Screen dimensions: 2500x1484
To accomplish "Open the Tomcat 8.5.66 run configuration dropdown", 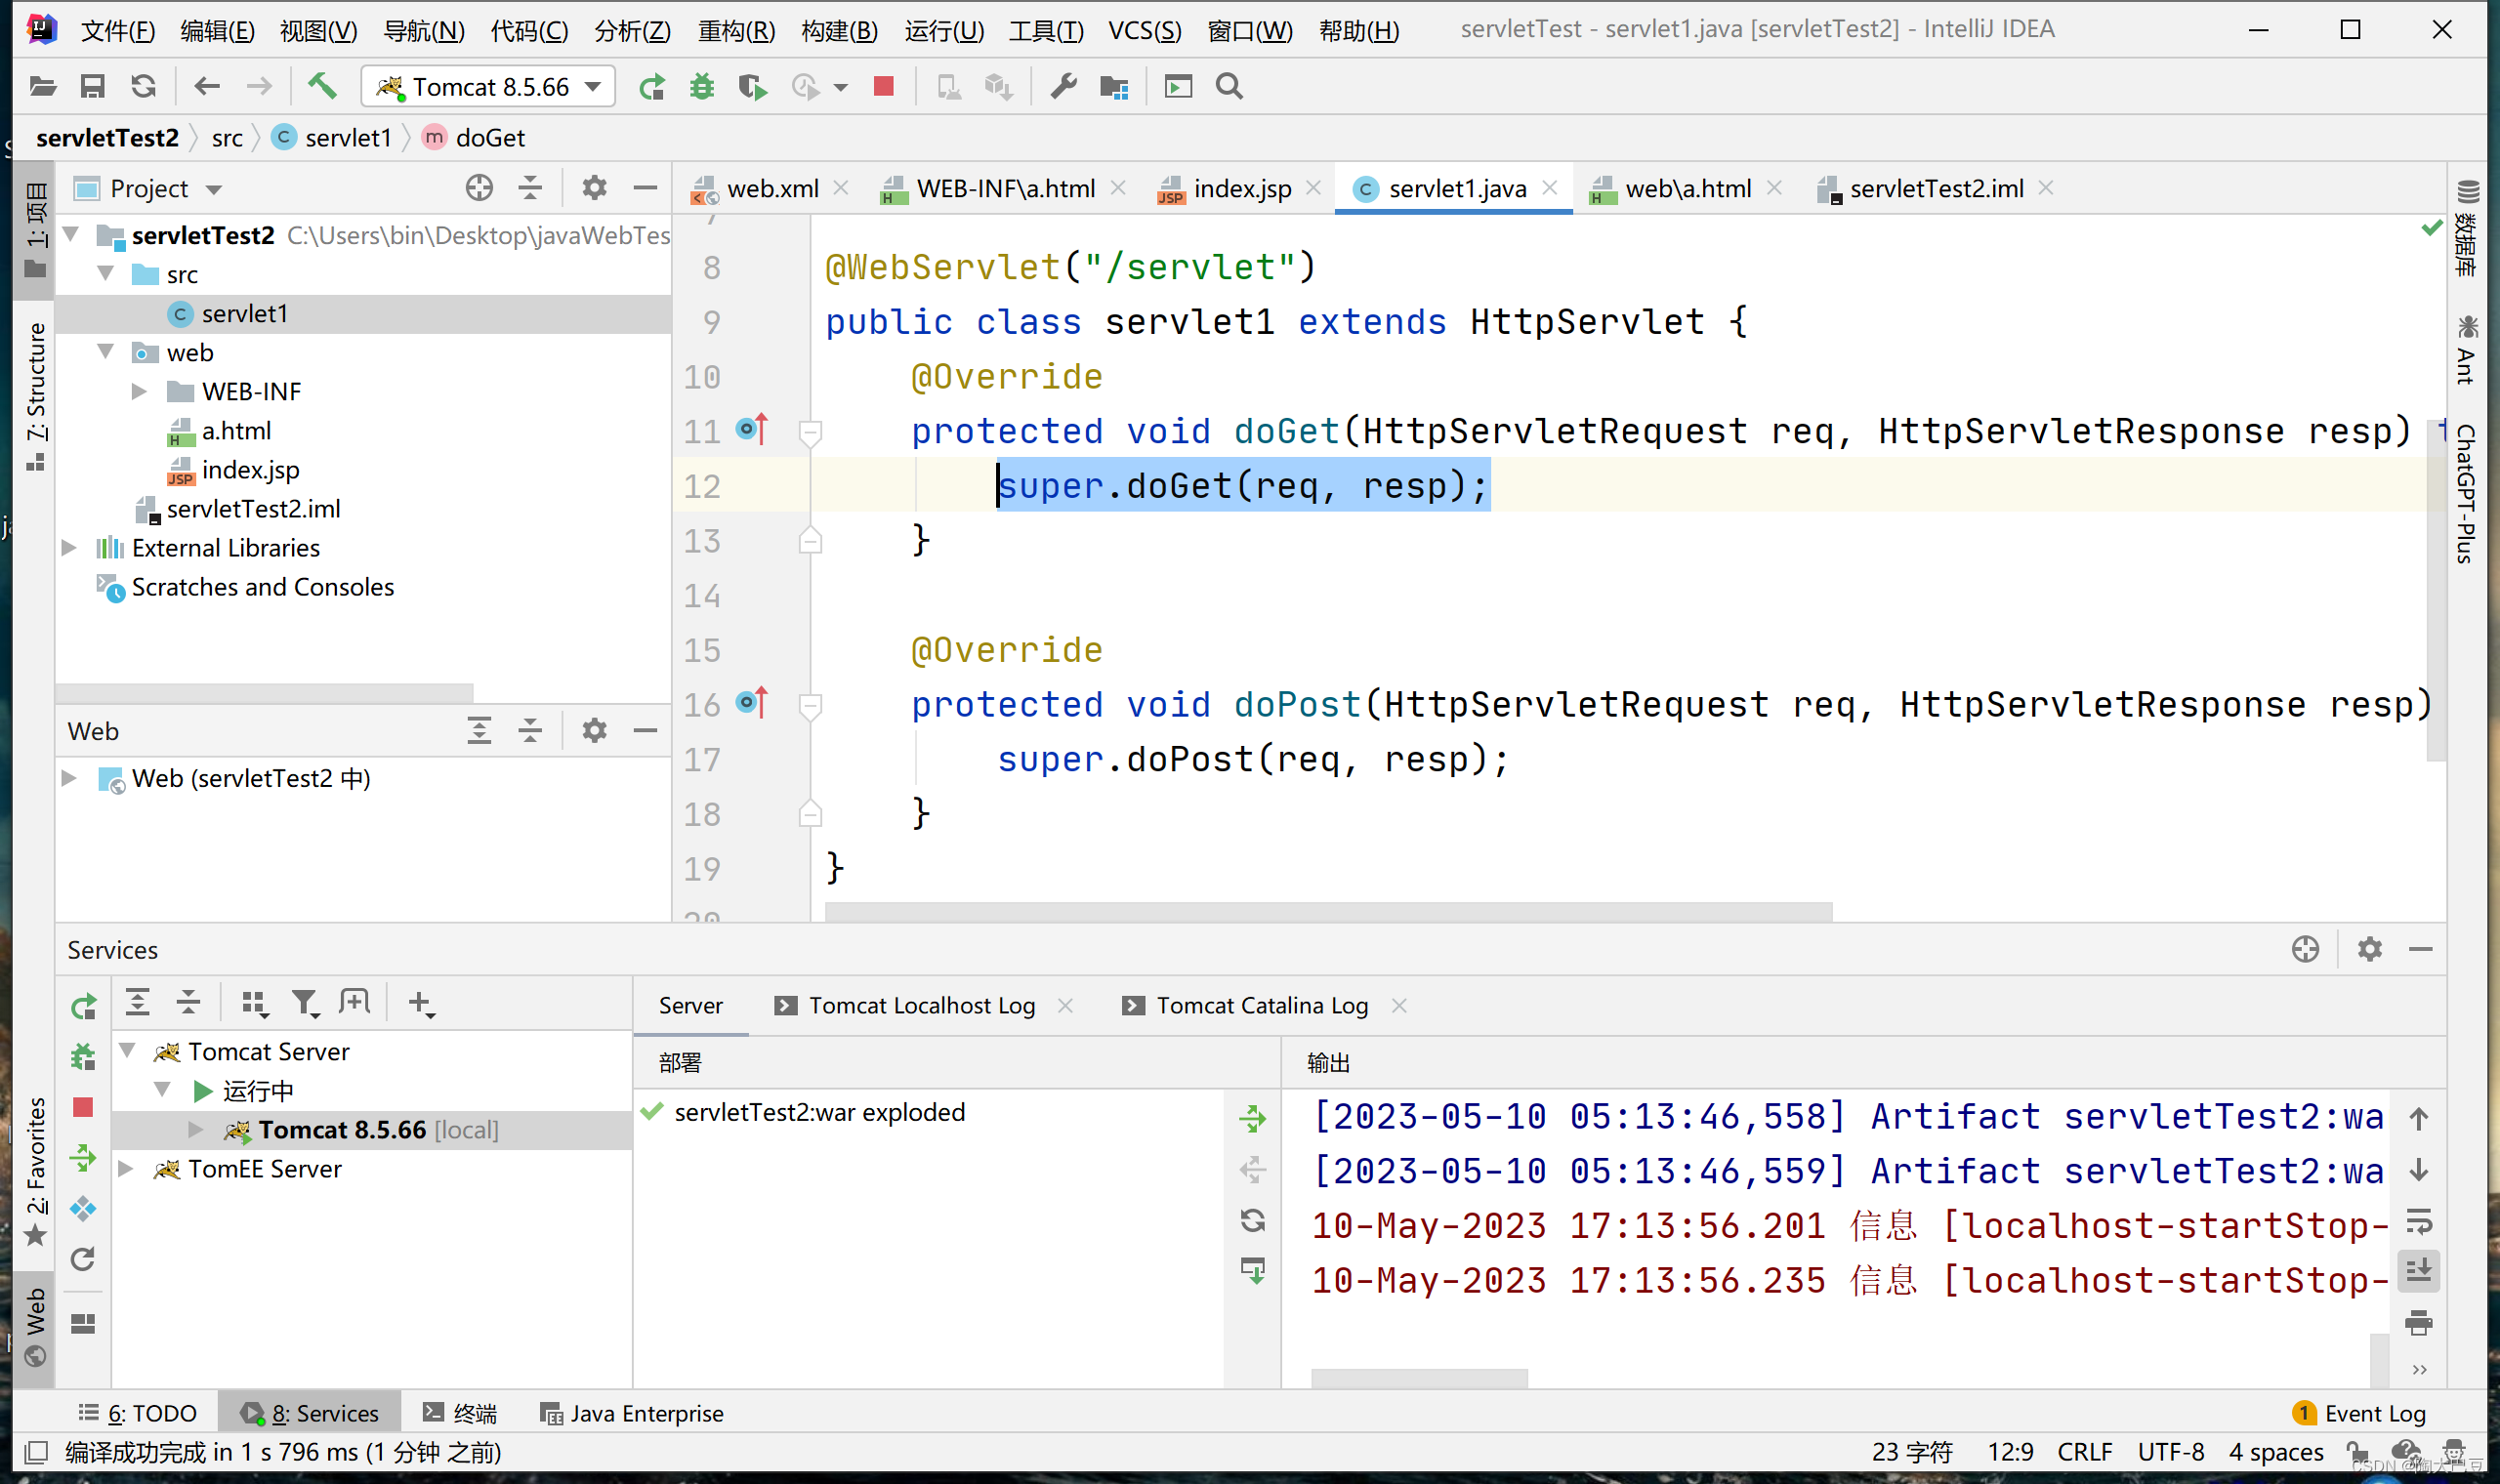I will point(488,87).
